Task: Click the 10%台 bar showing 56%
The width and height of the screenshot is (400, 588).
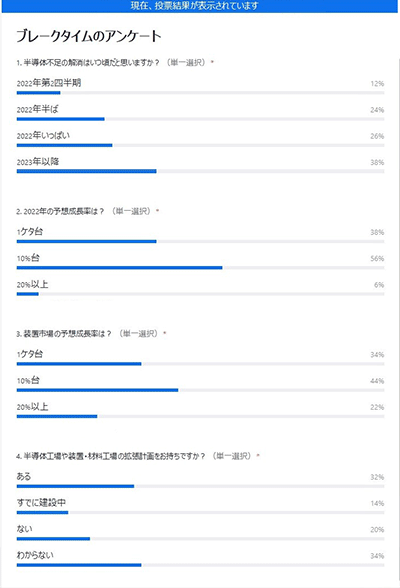Action: 200,268
